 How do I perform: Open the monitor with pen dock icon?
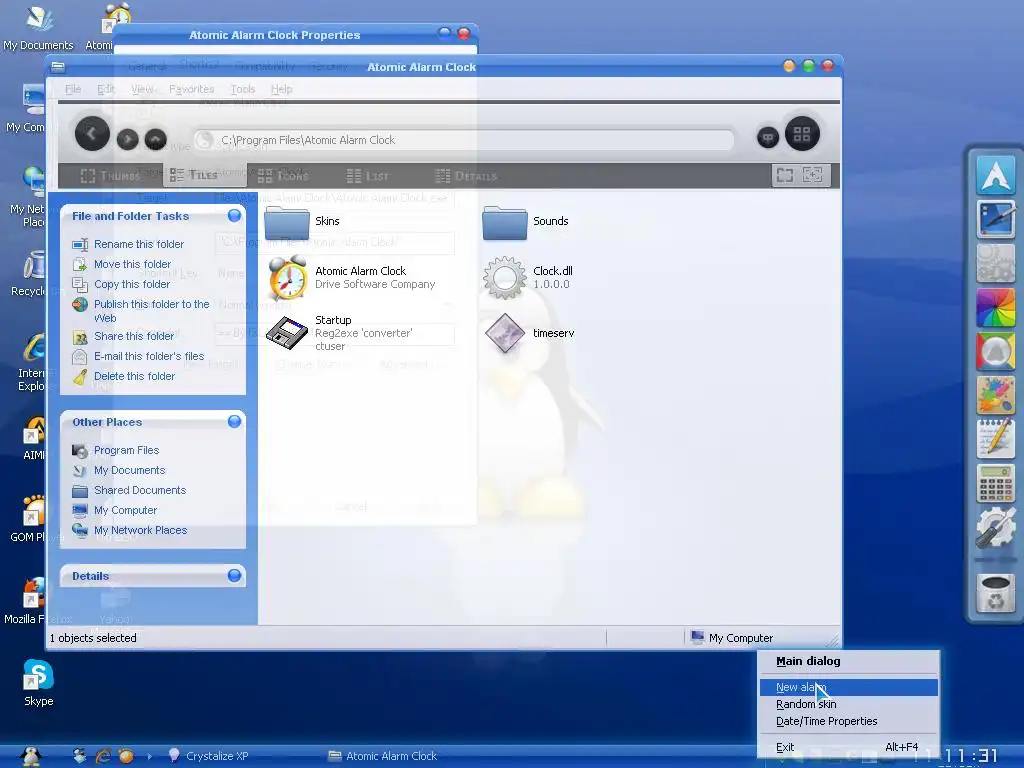996,218
